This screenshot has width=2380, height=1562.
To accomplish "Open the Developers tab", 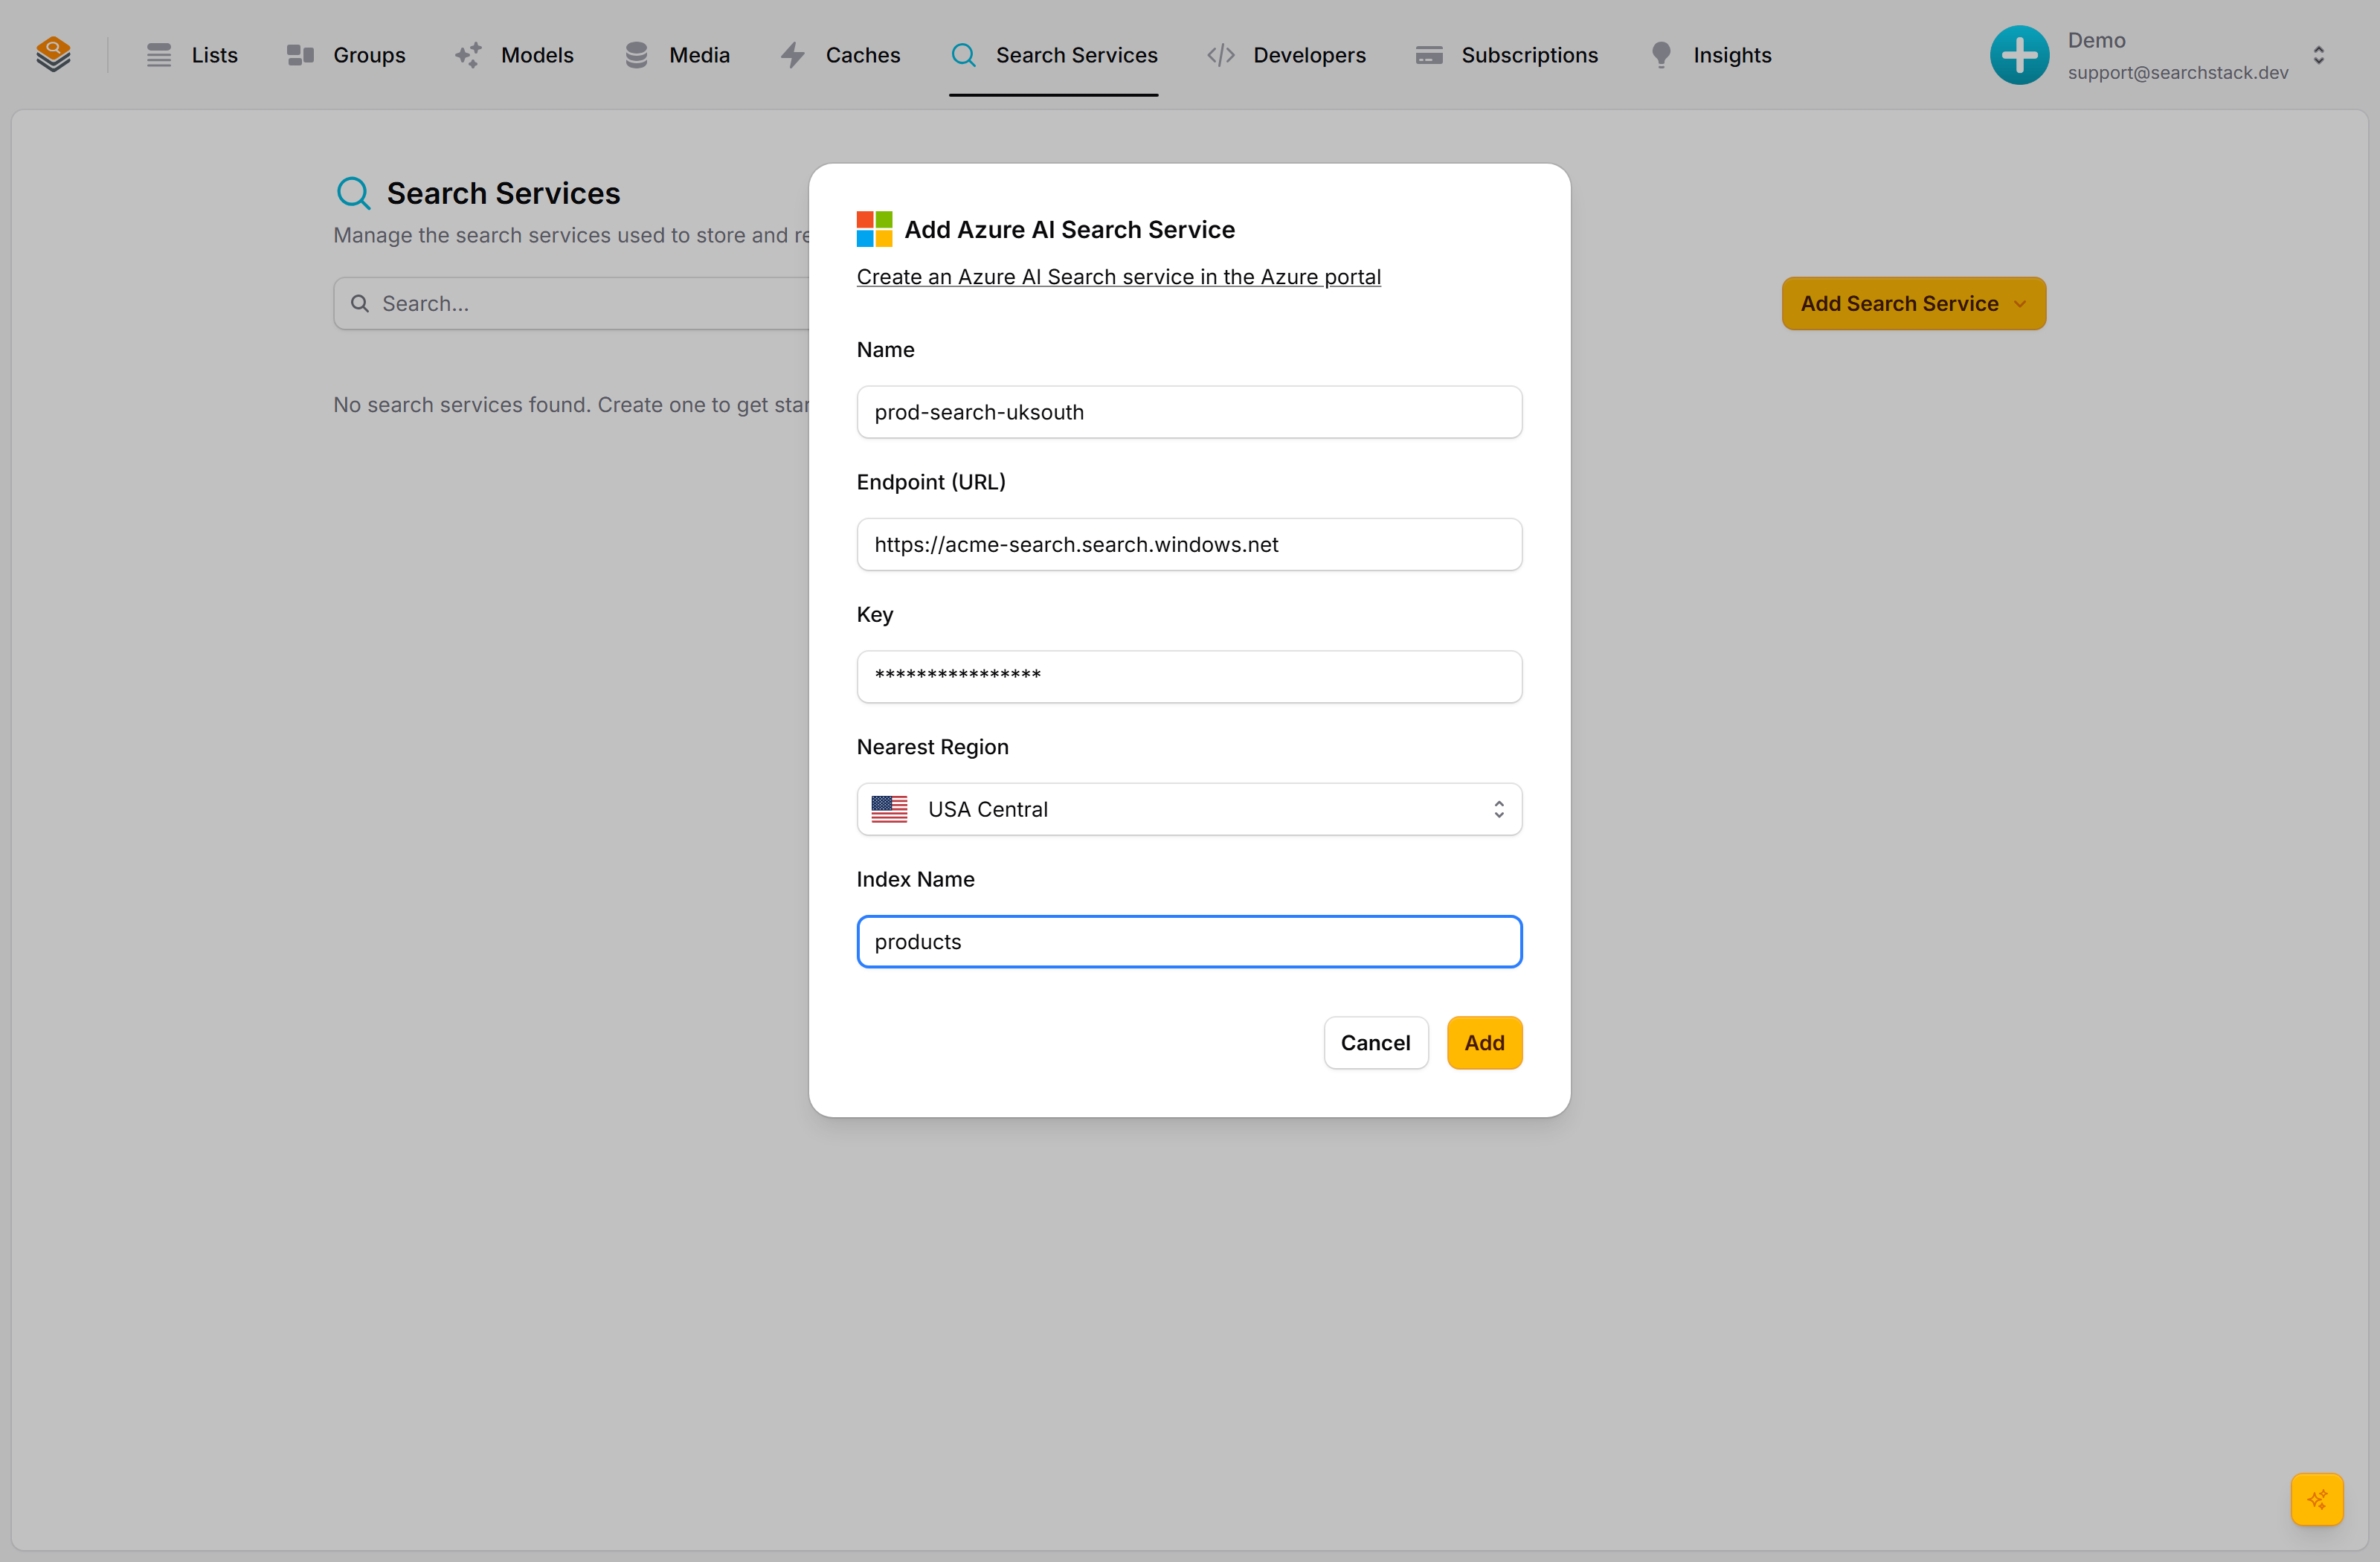I will click(1286, 55).
